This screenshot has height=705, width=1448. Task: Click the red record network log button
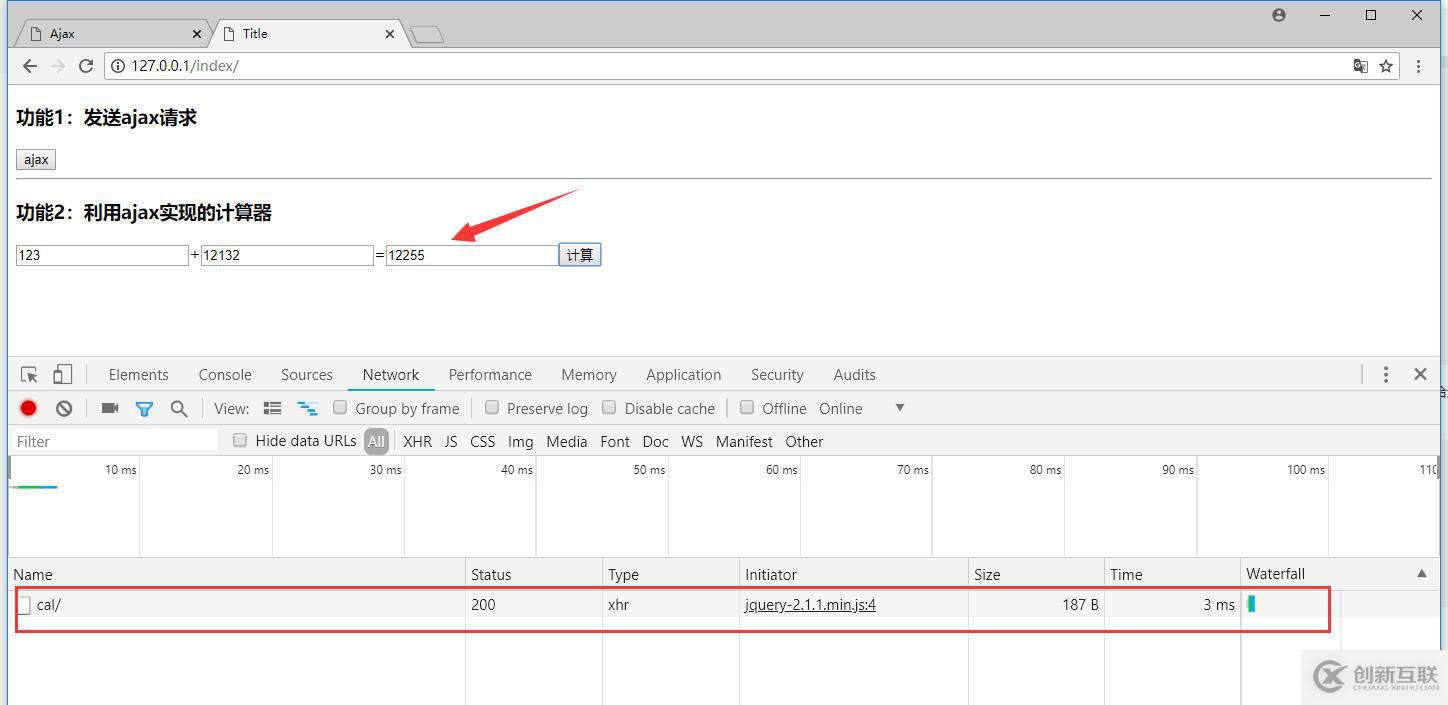pos(28,408)
